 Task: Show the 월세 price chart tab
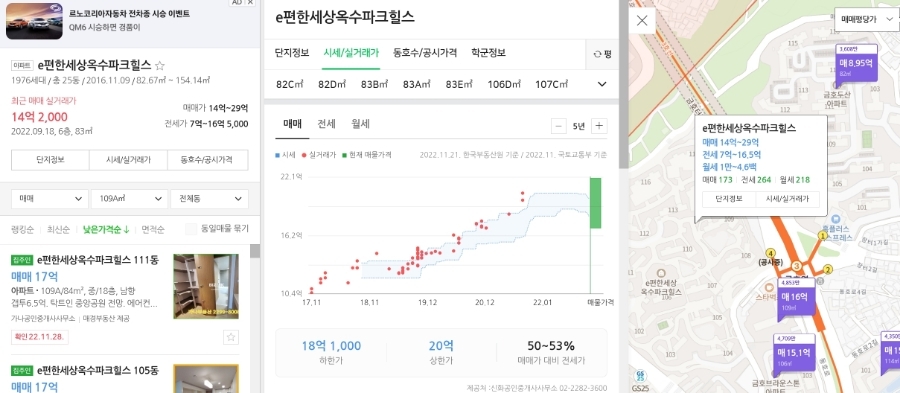click(360, 124)
